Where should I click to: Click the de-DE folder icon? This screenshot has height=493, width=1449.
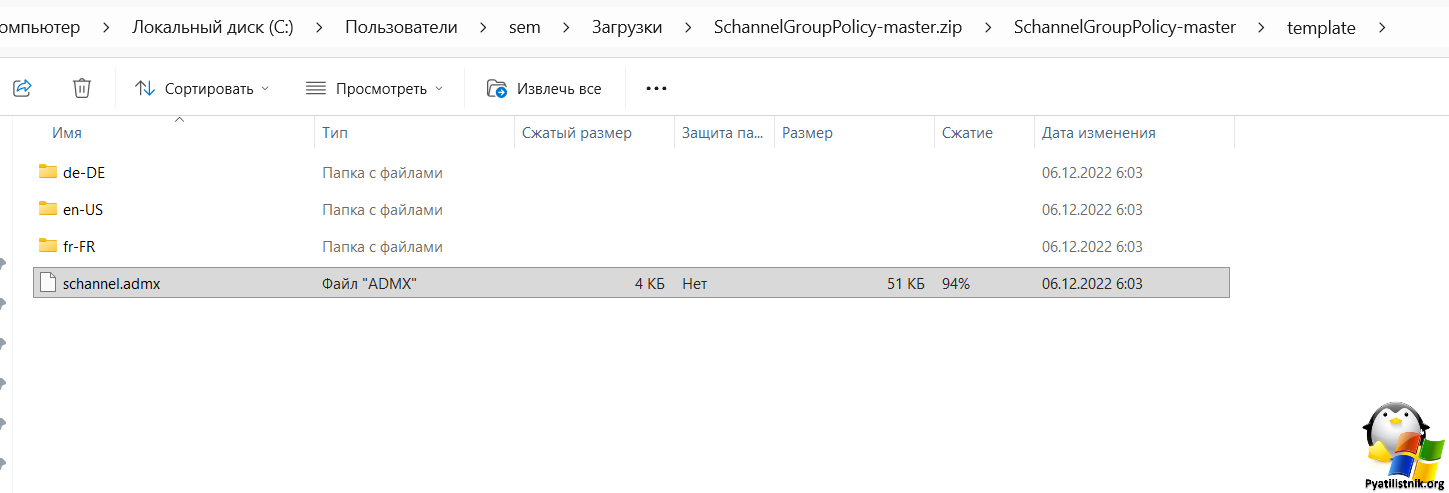point(48,172)
